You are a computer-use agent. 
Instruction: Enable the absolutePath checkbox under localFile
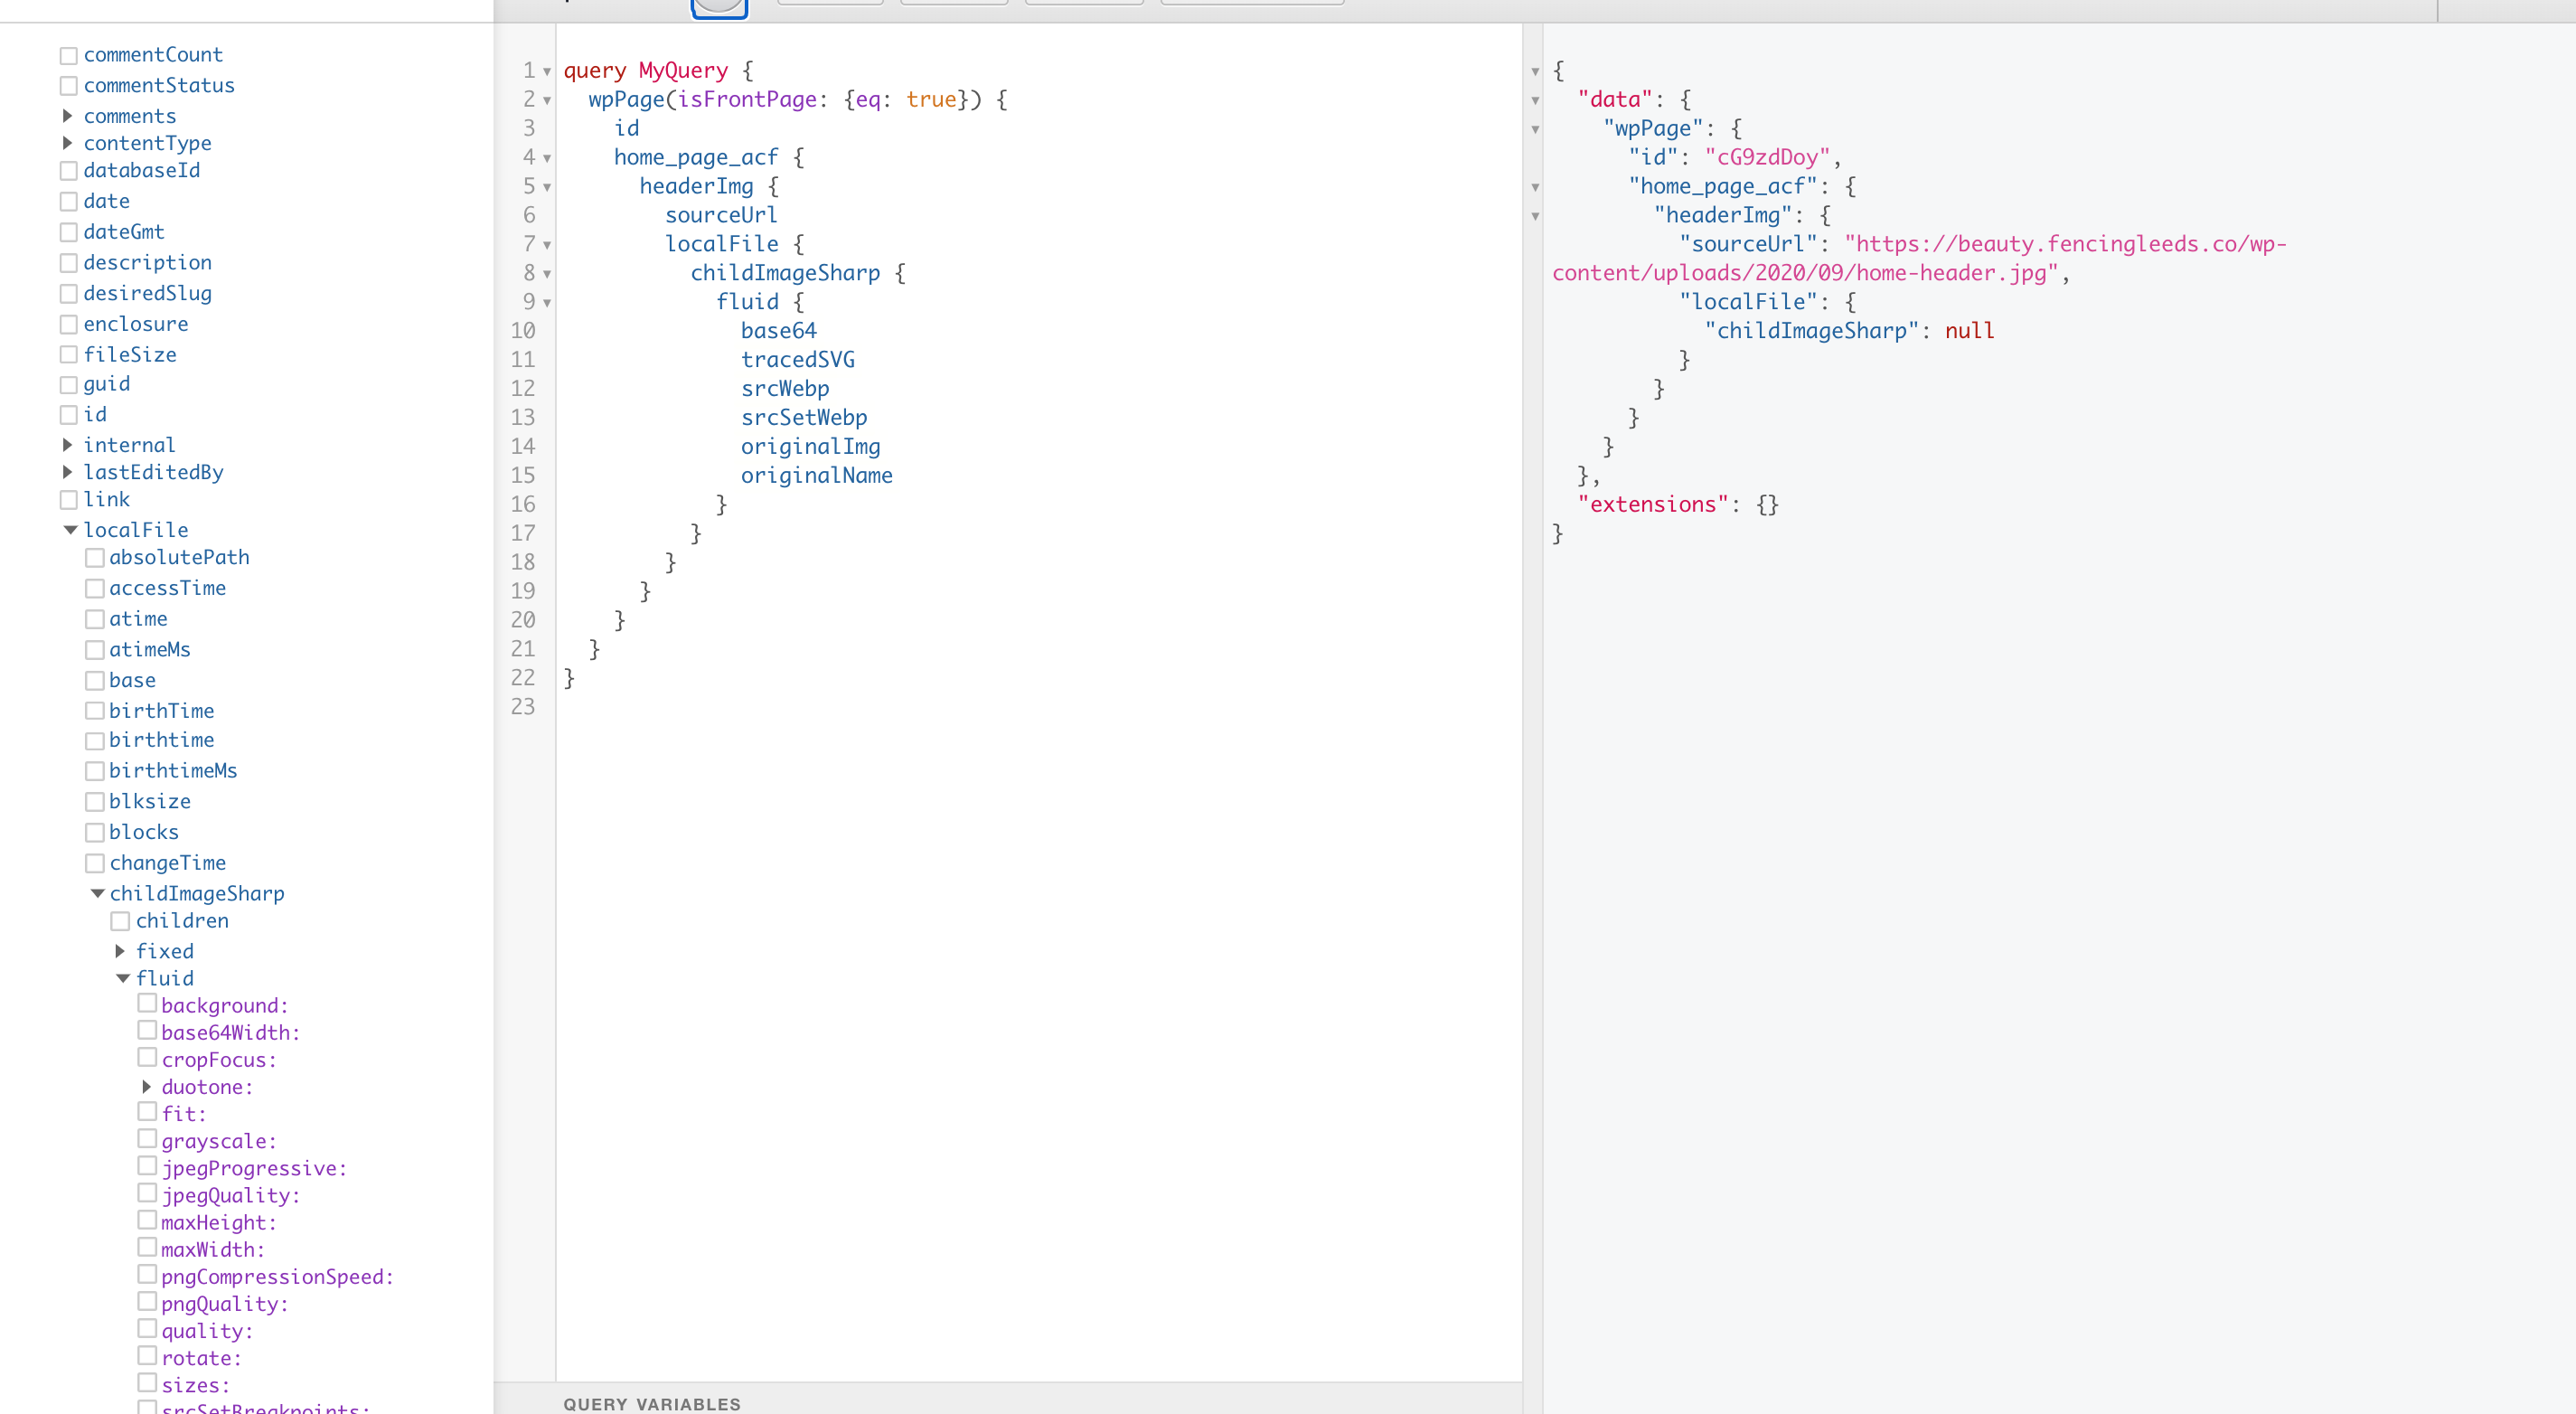[95, 558]
